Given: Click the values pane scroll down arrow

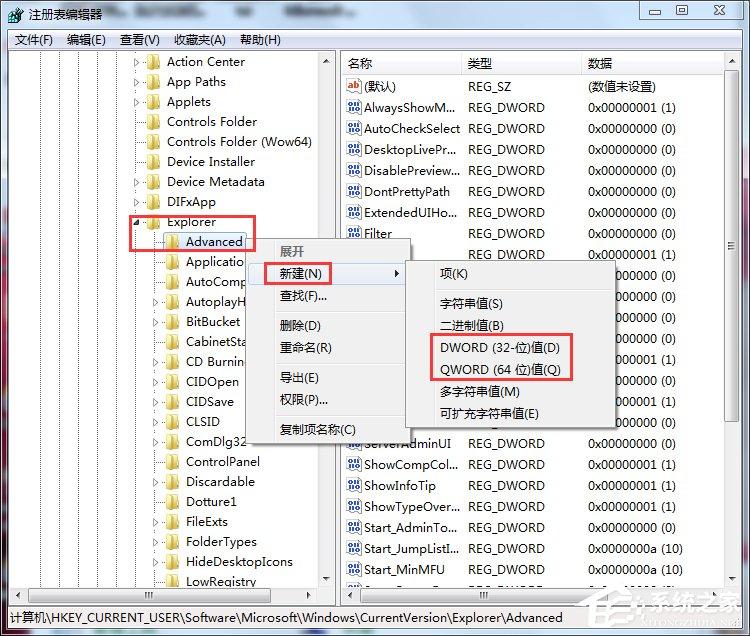Looking at the screenshot, I should point(732,579).
